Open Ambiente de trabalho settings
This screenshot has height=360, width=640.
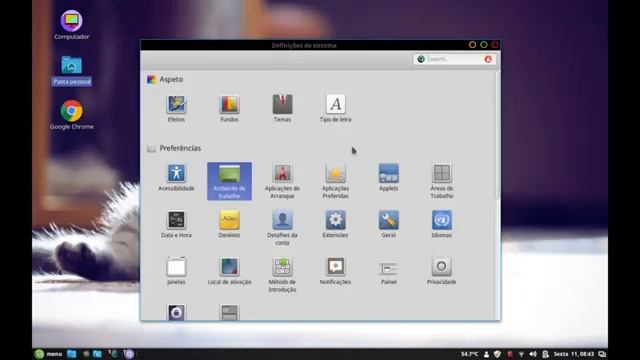[229, 181]
